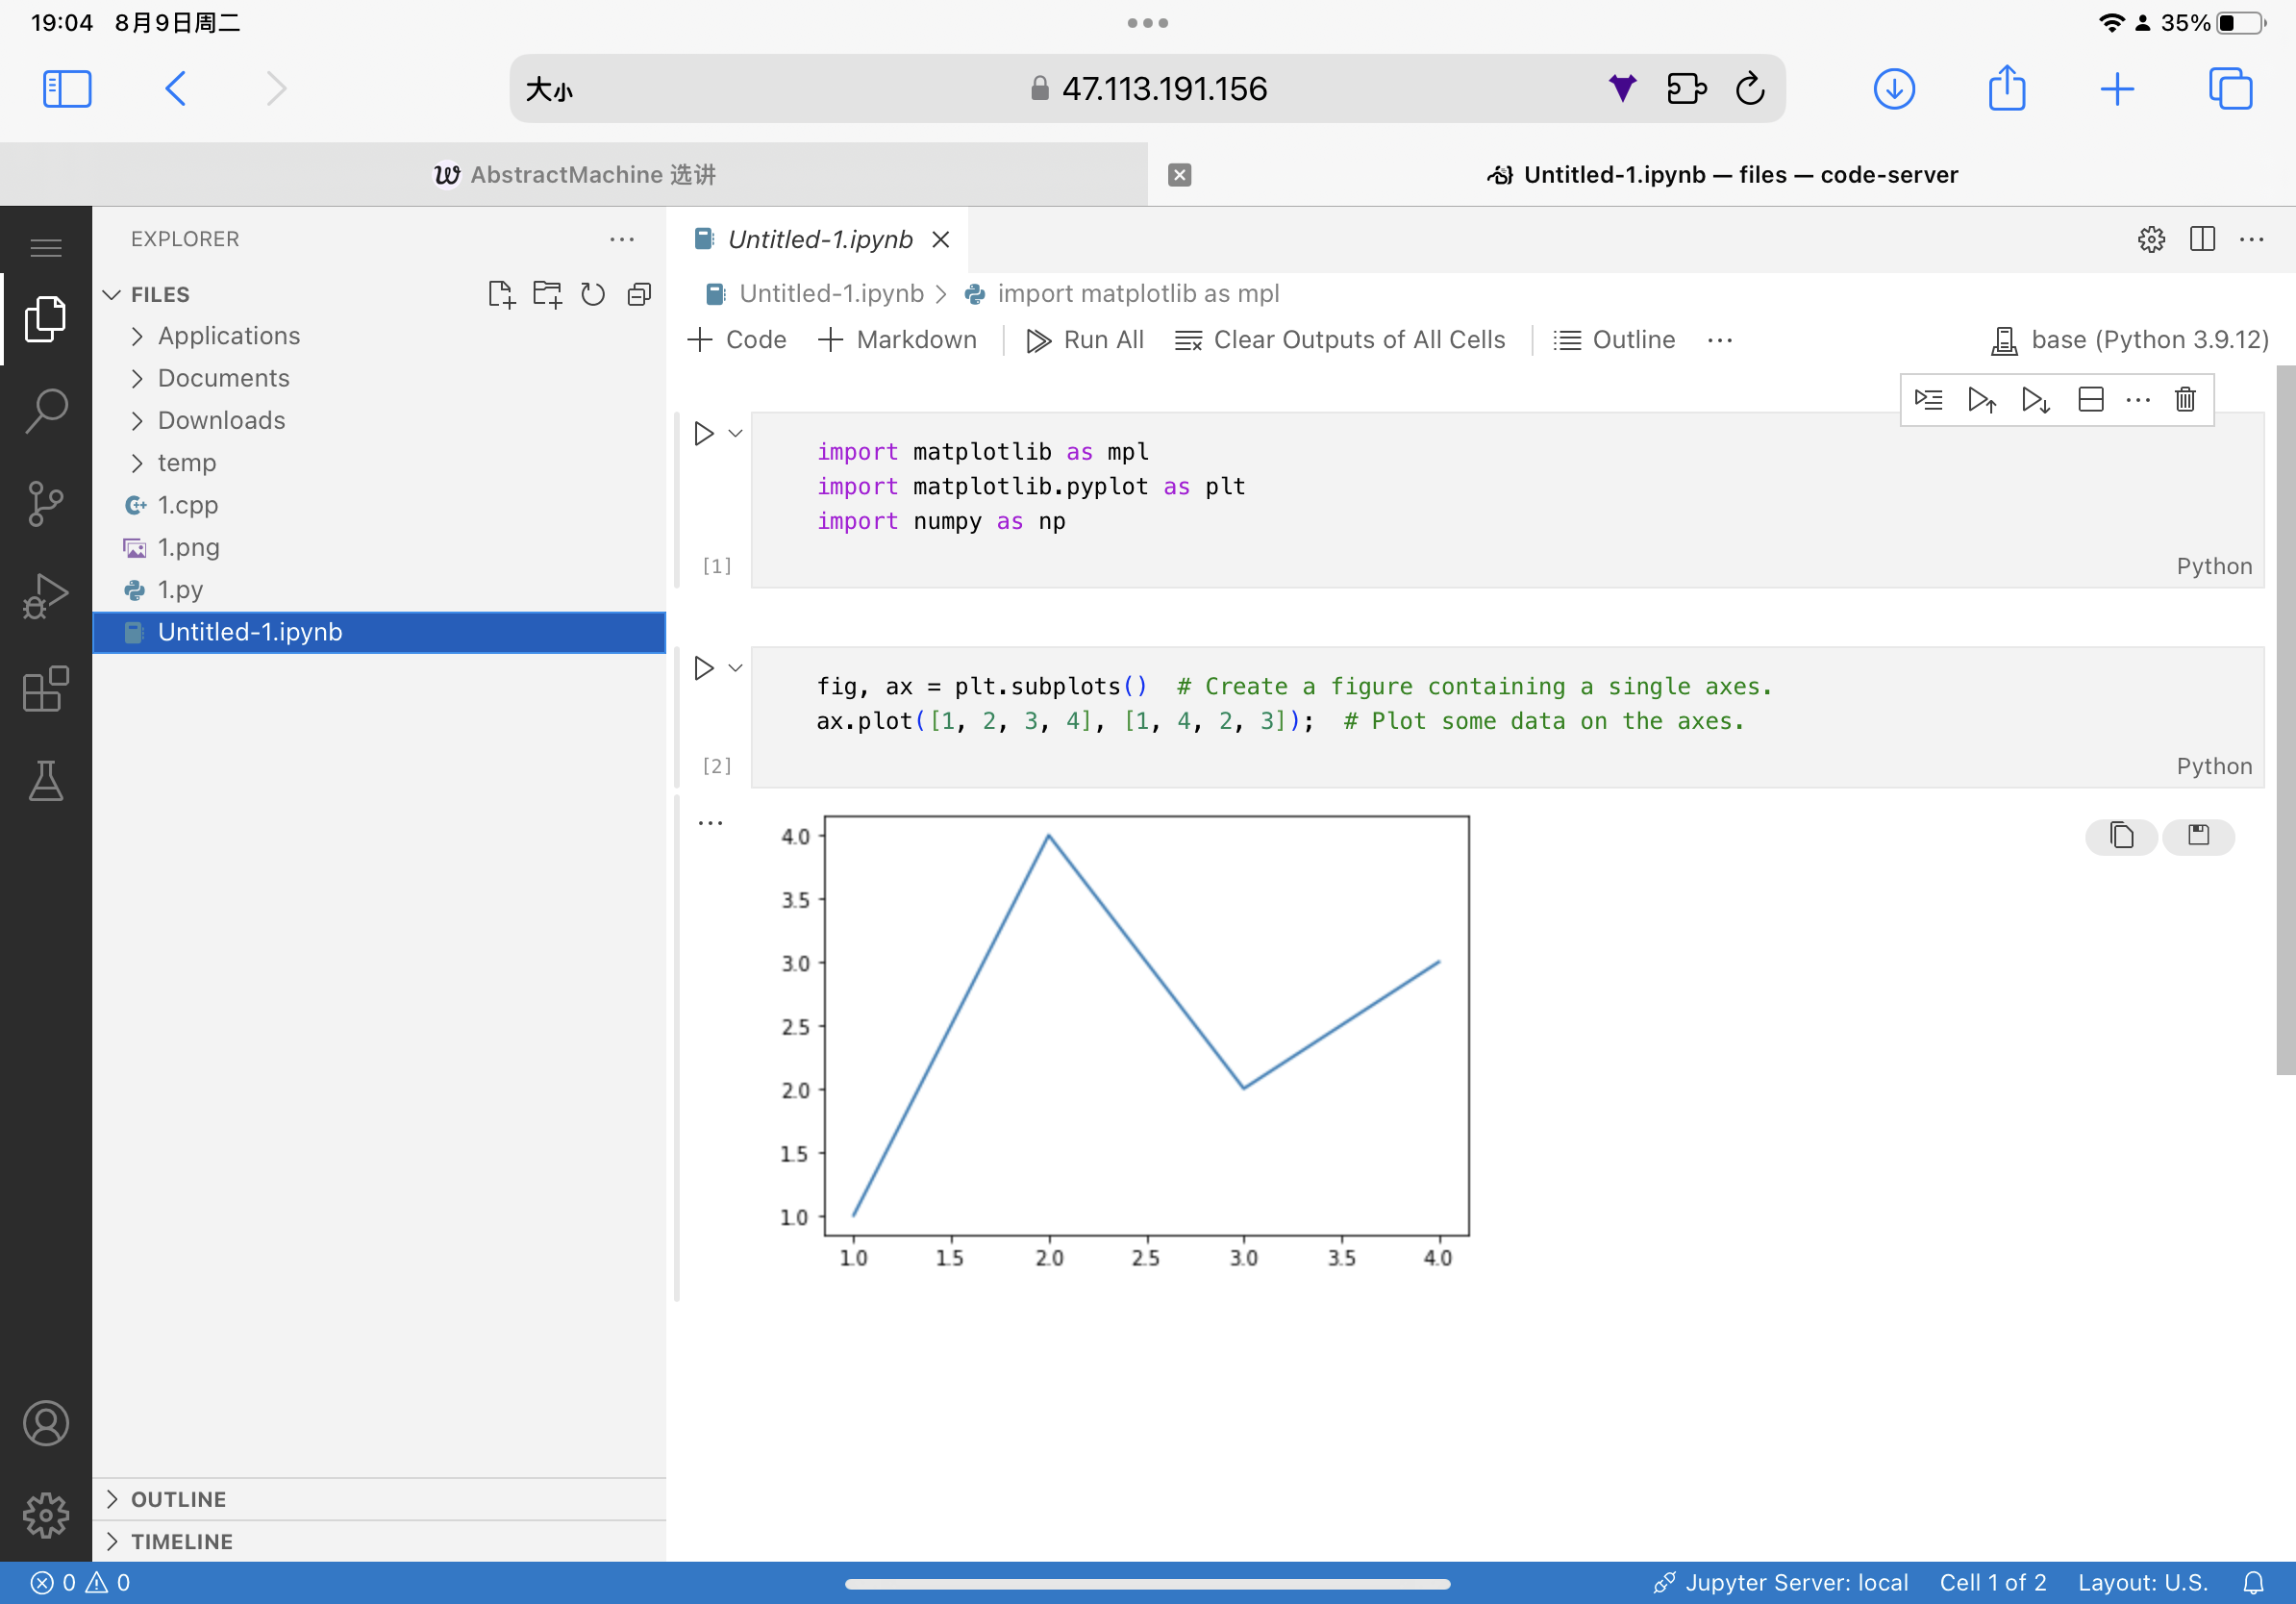Switch to AbstractMachine browser tab

click(574, 175)
